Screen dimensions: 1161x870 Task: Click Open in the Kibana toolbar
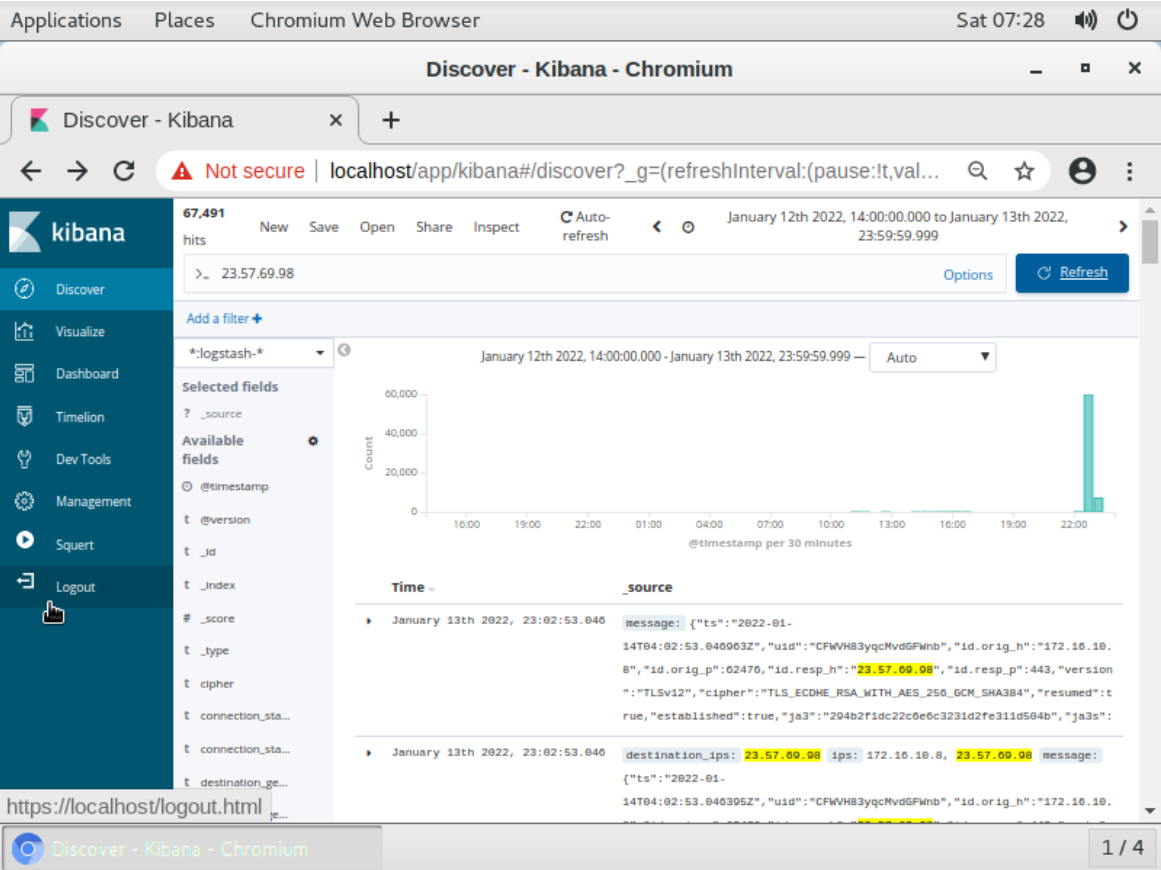pyautogui.click(x=377, y=227)
